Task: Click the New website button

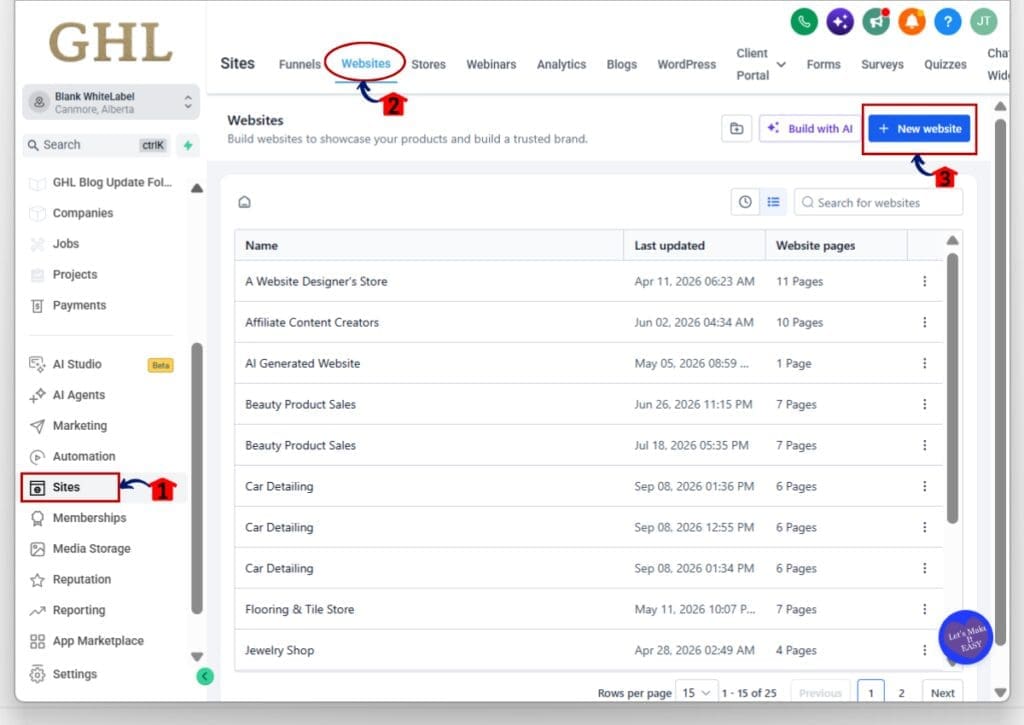Action: pos(920,129)
